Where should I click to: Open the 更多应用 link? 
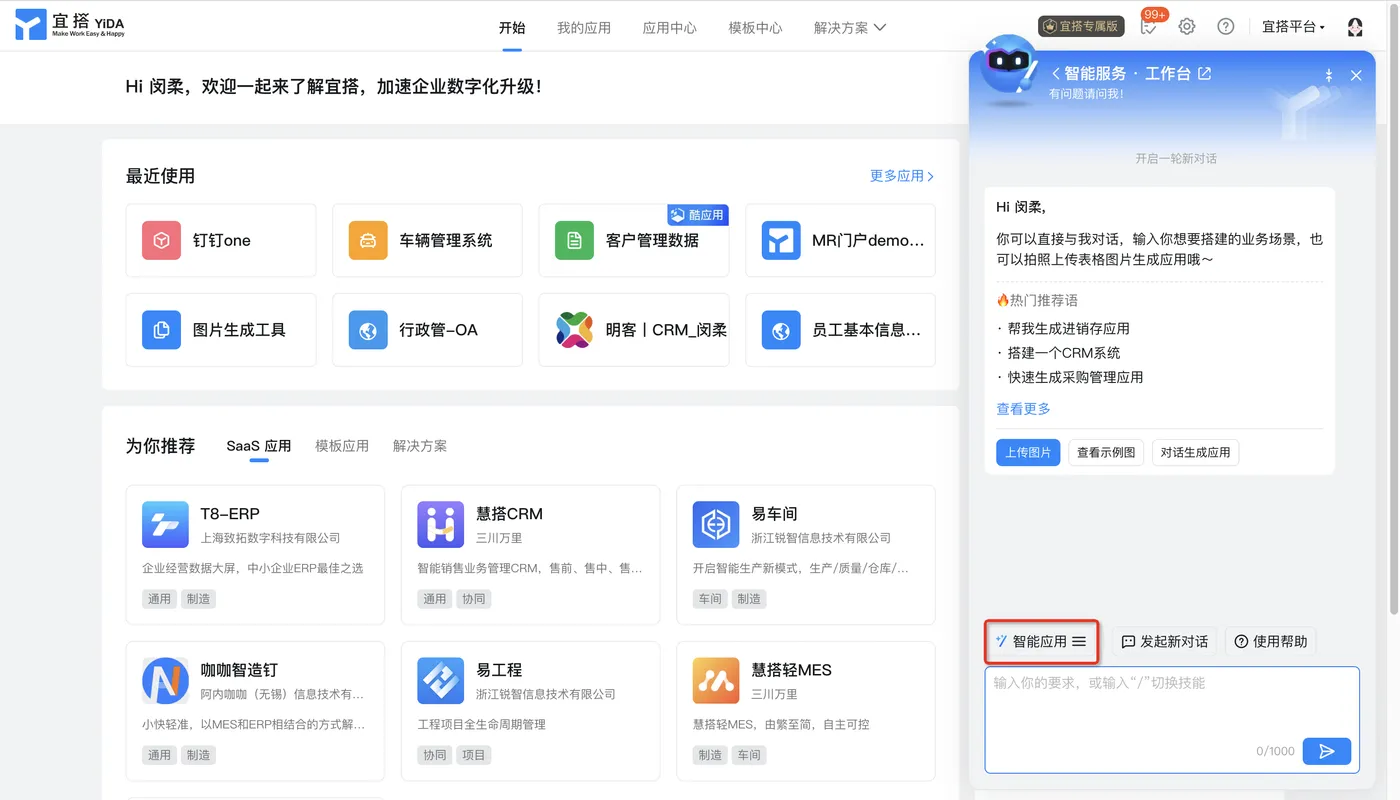point(902,176)
